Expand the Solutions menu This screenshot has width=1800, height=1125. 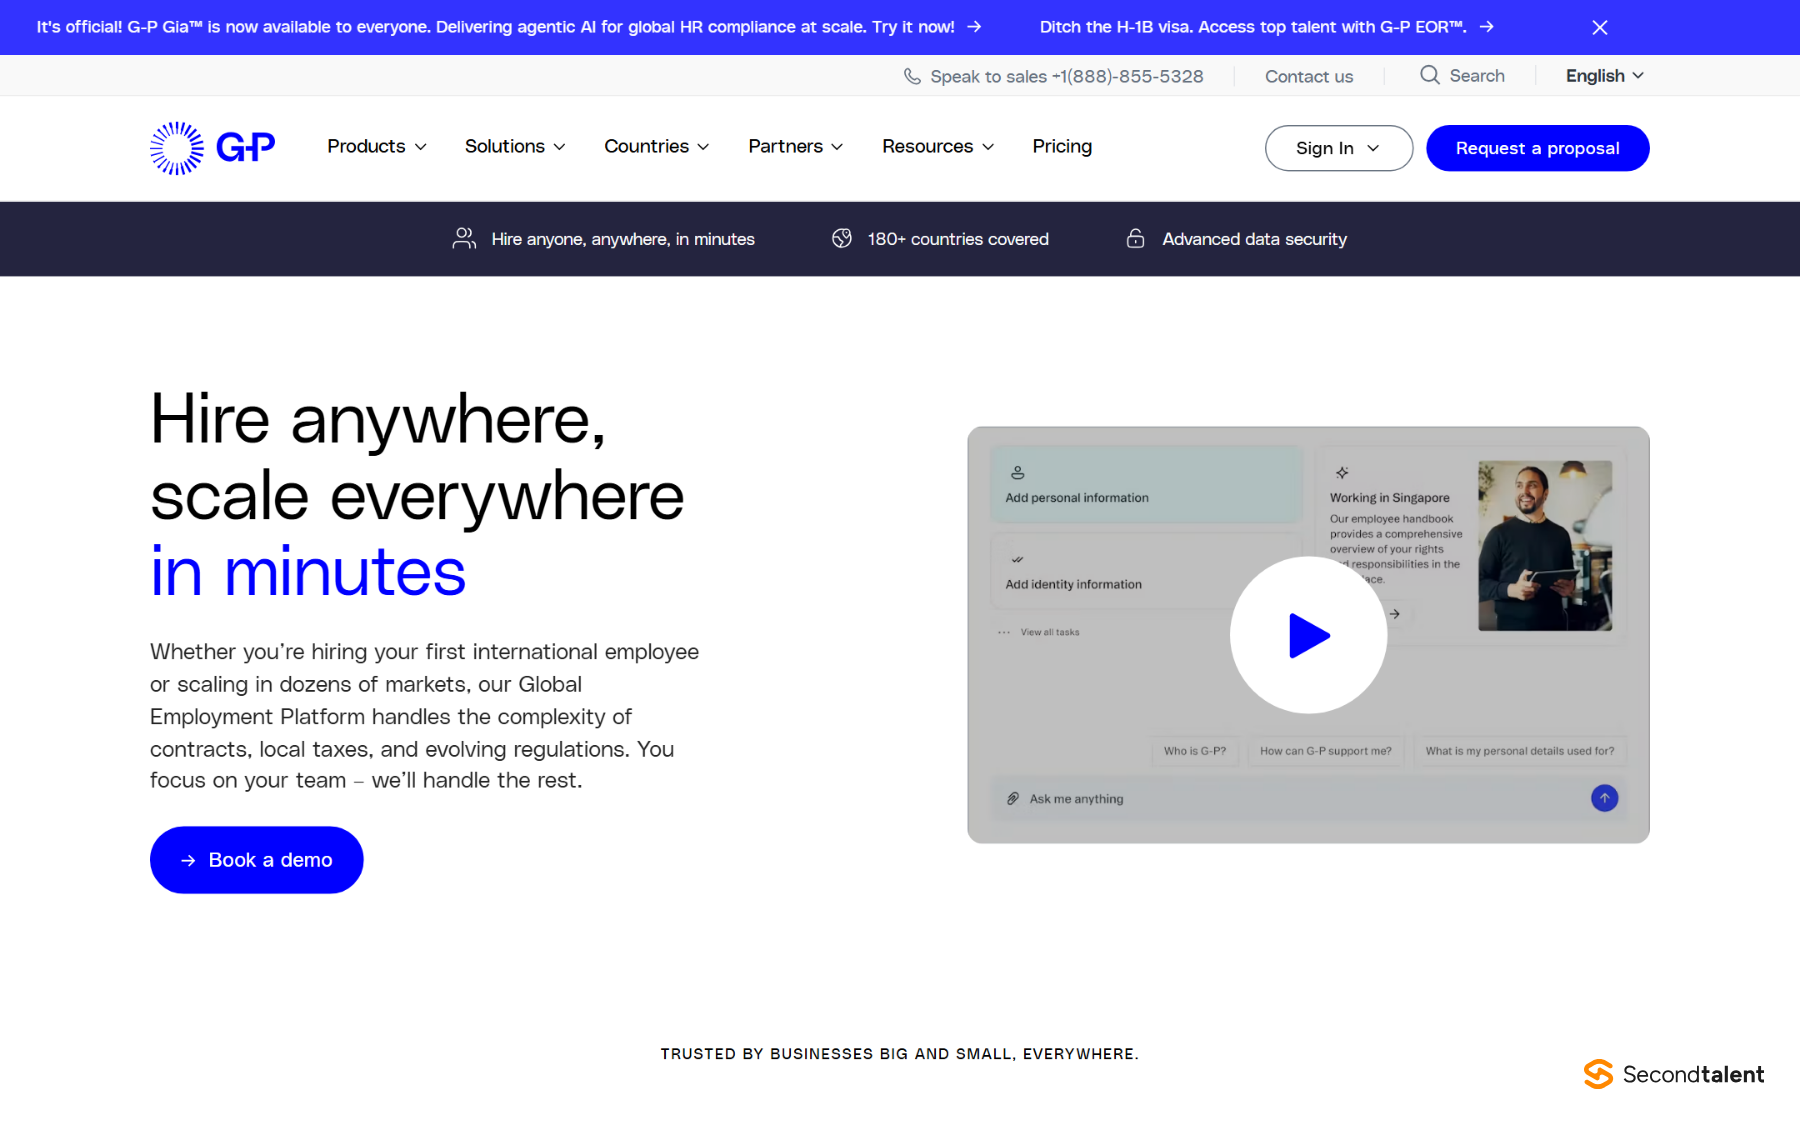(x=515, y=147)
